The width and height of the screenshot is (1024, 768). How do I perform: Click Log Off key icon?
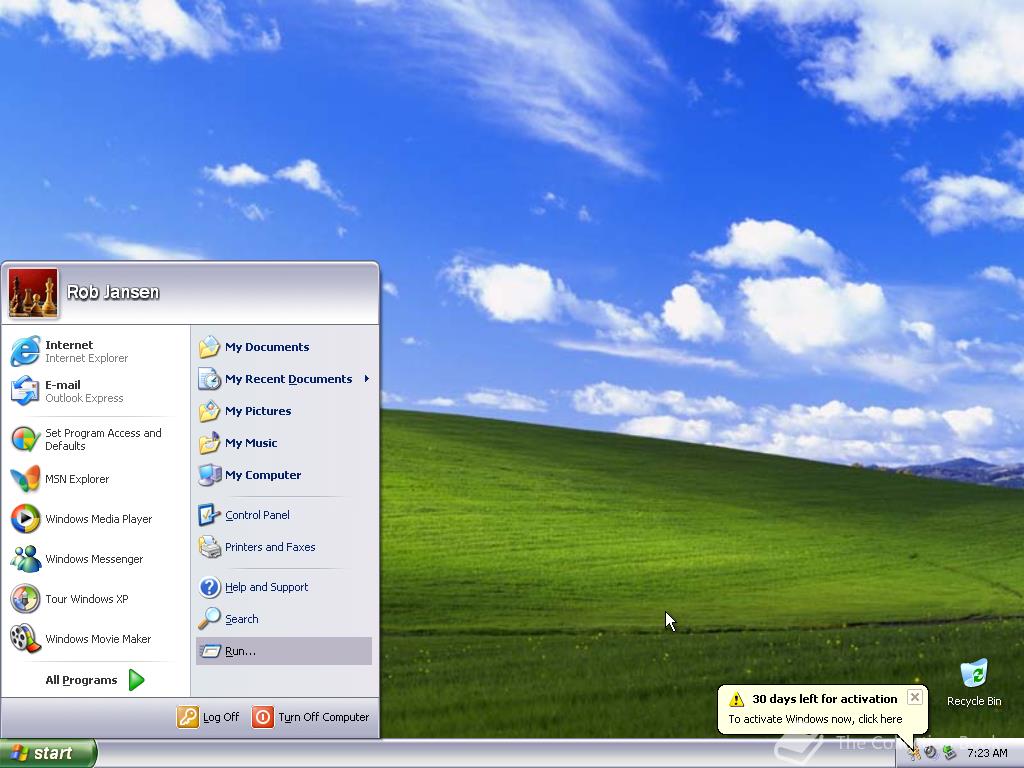click(187, 717)
